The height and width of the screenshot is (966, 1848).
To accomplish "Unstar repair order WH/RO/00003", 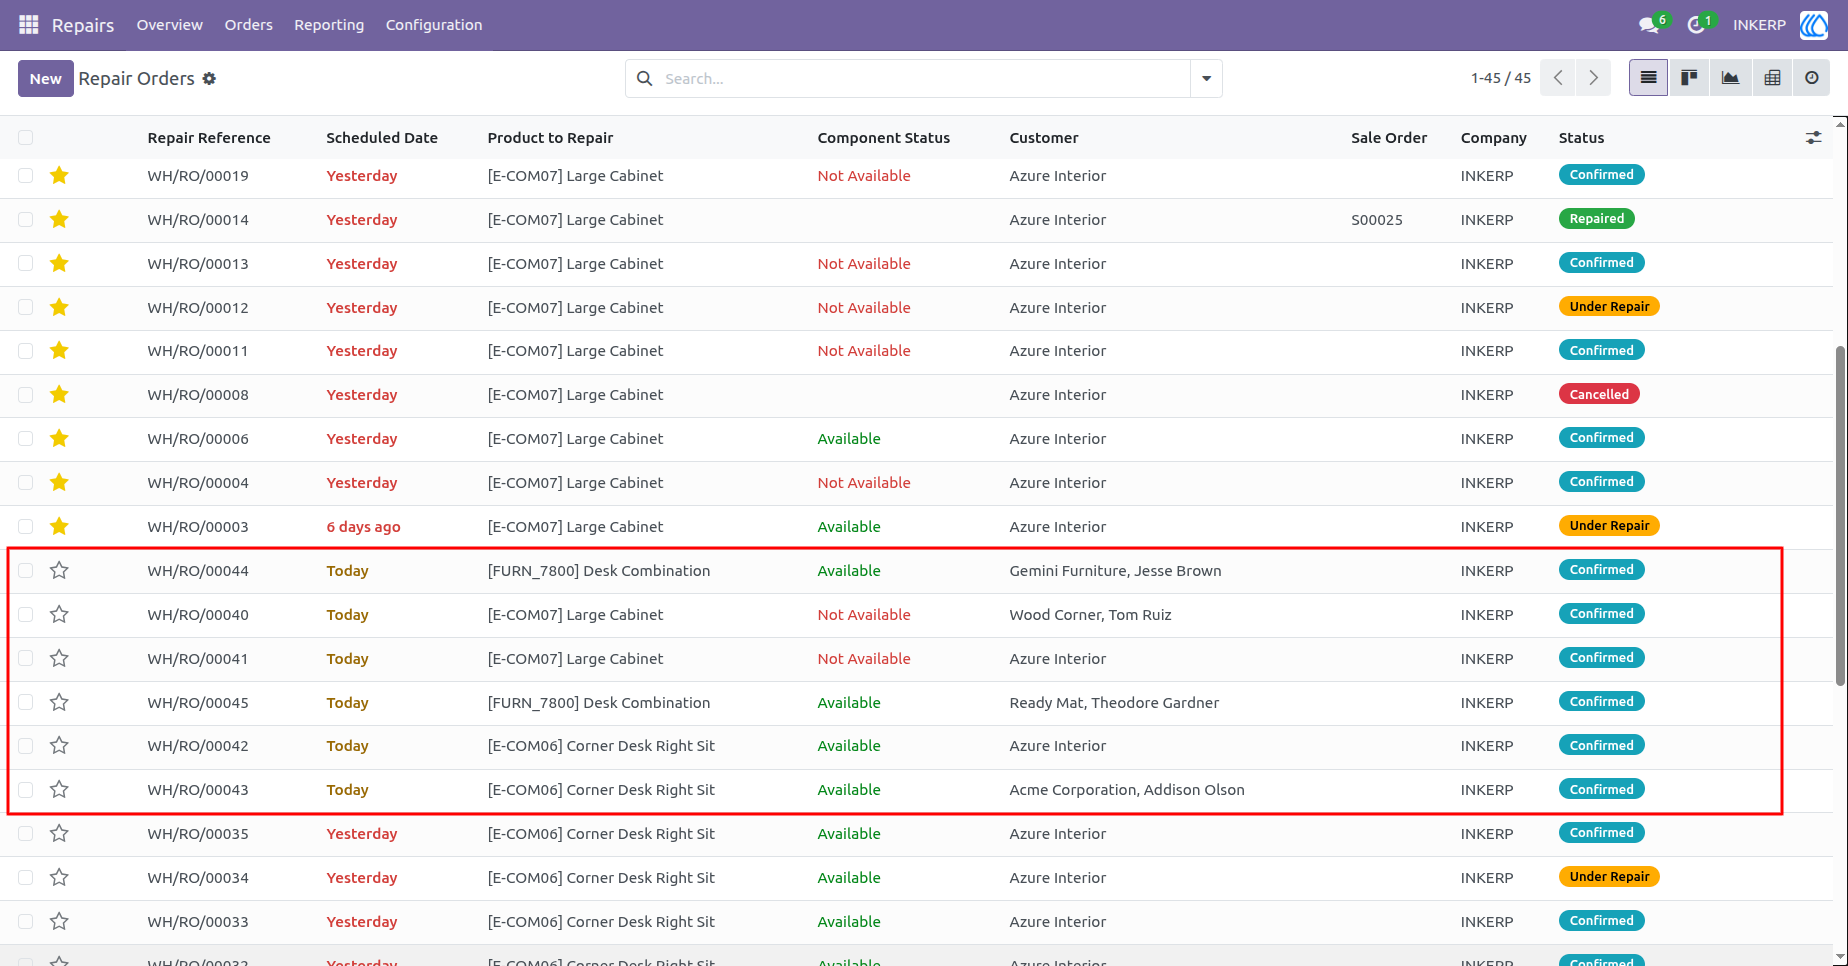I will coord(59,527).
